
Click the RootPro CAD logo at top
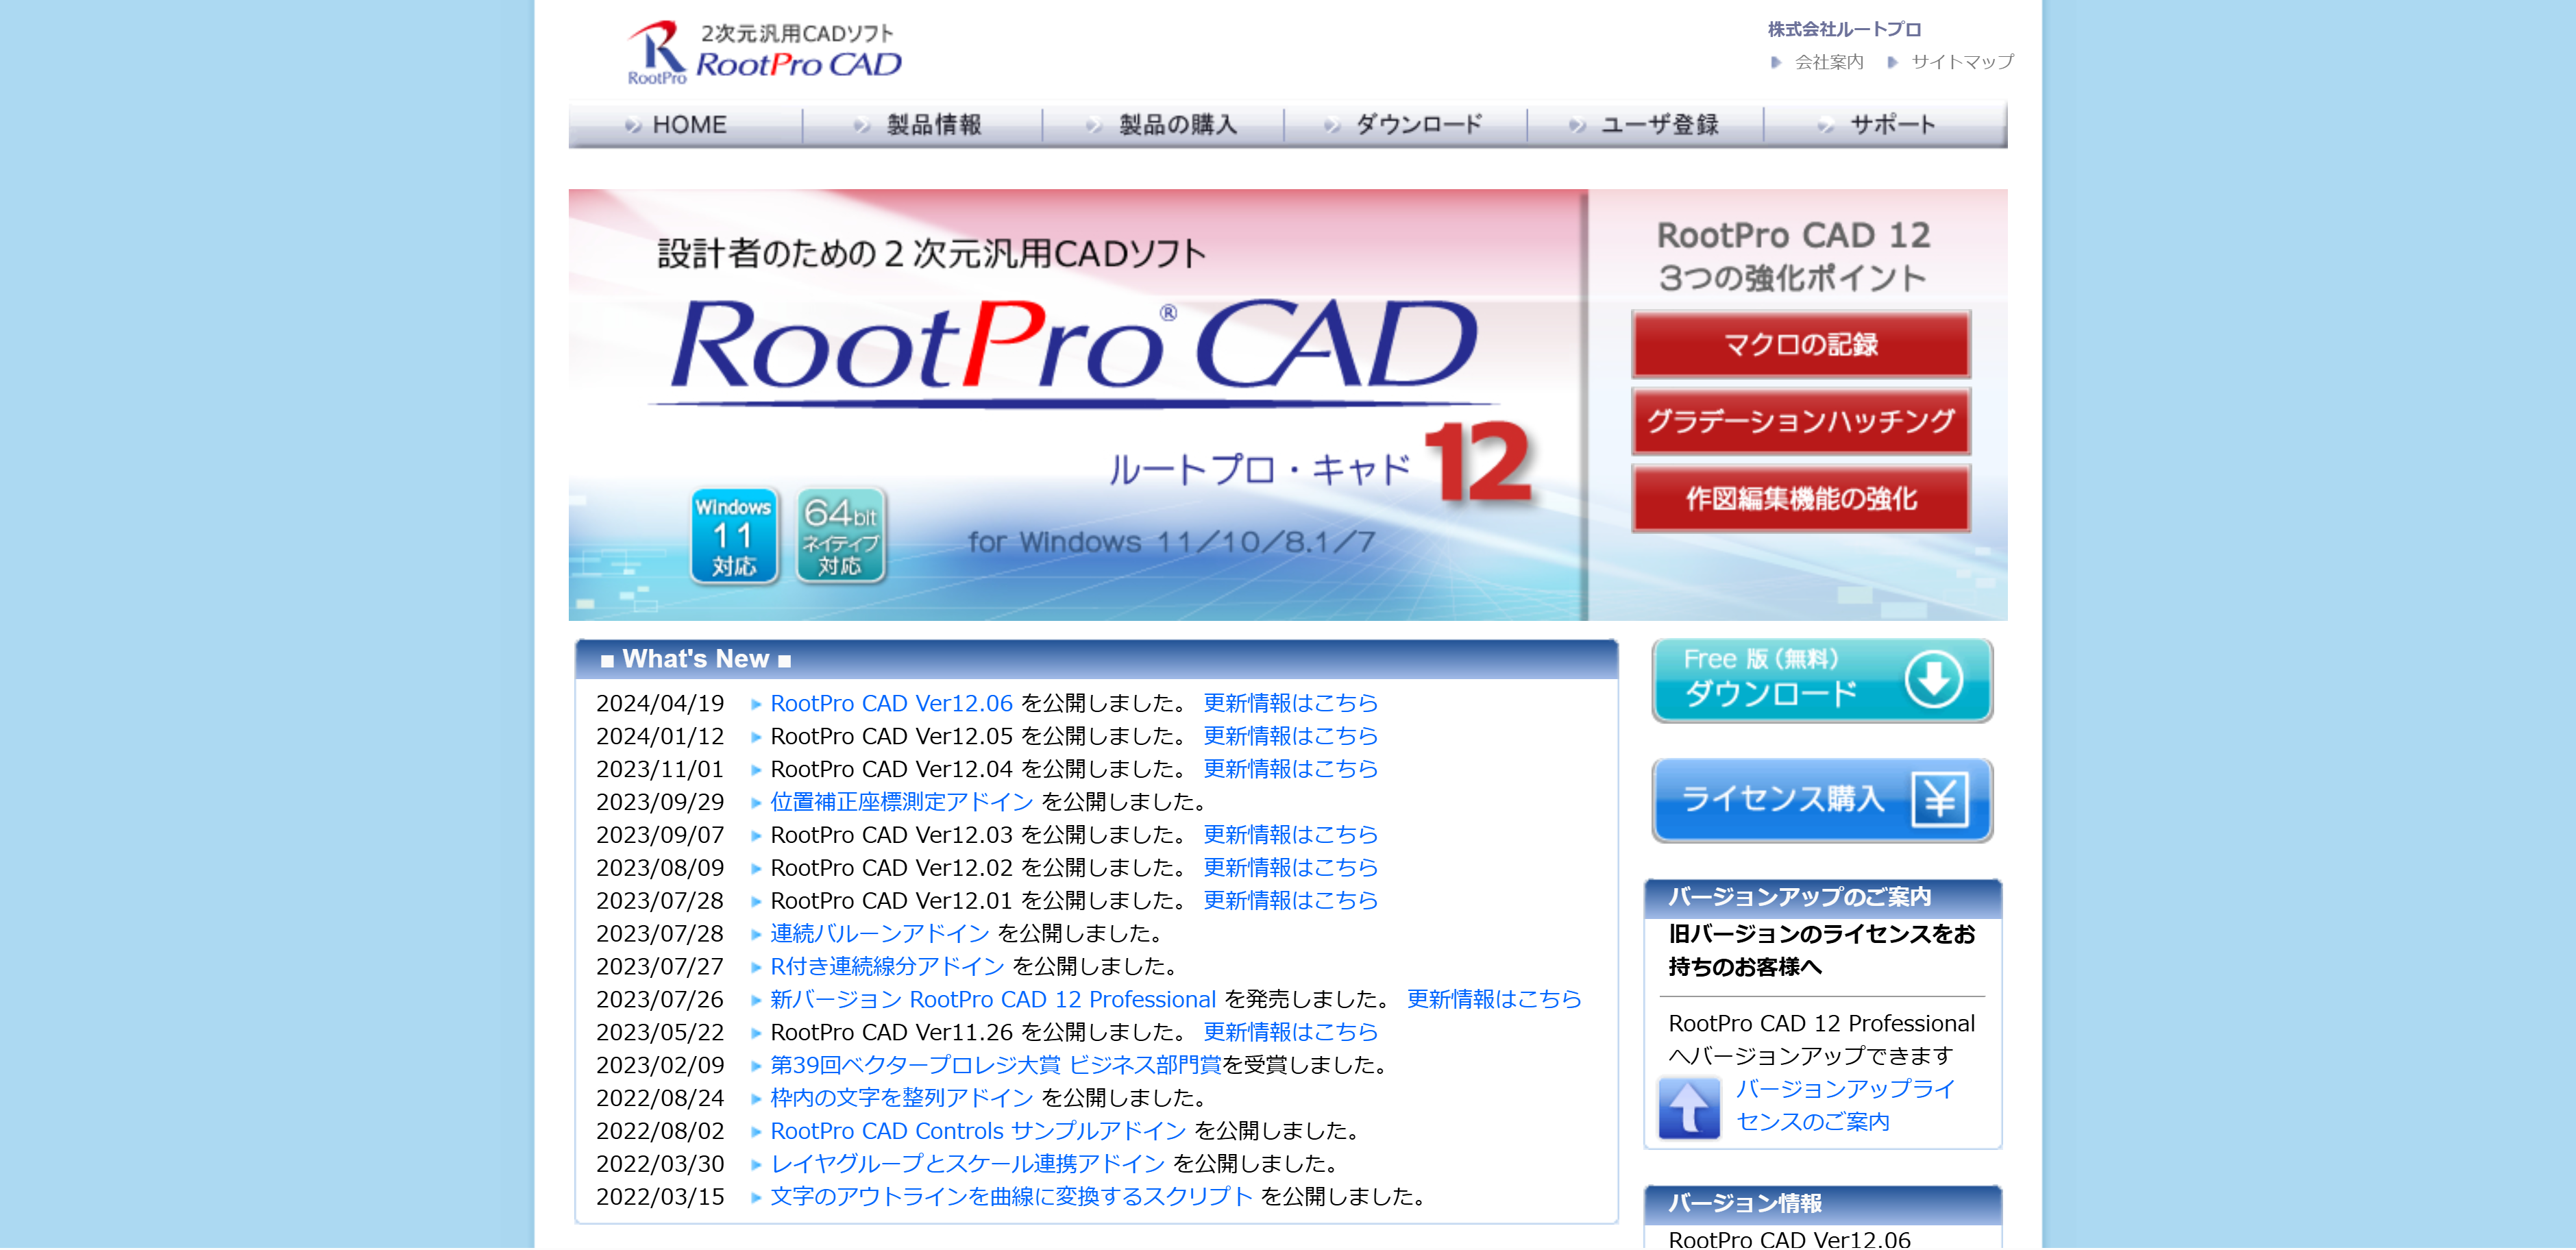tap(764, 52)
